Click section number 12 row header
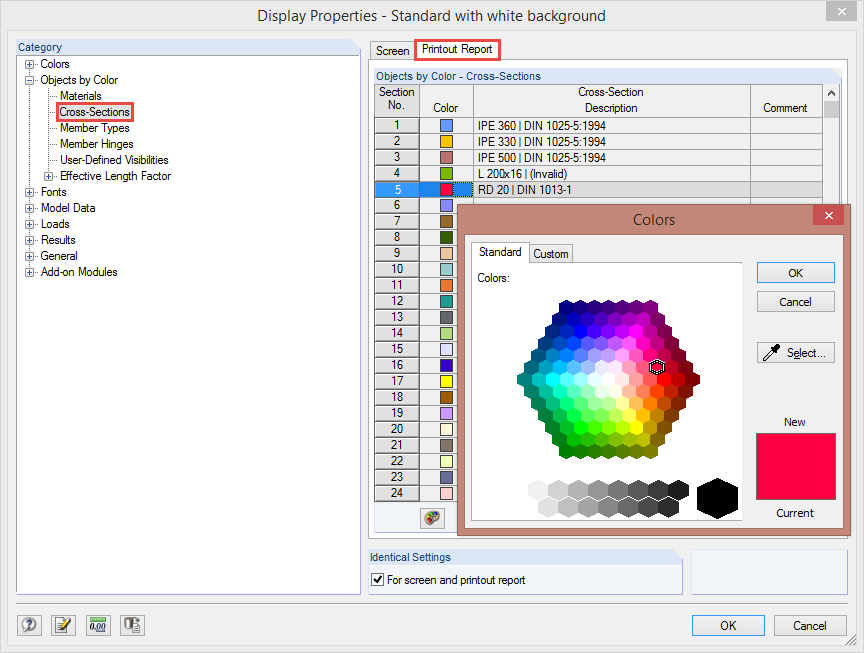 coord(397,301)
